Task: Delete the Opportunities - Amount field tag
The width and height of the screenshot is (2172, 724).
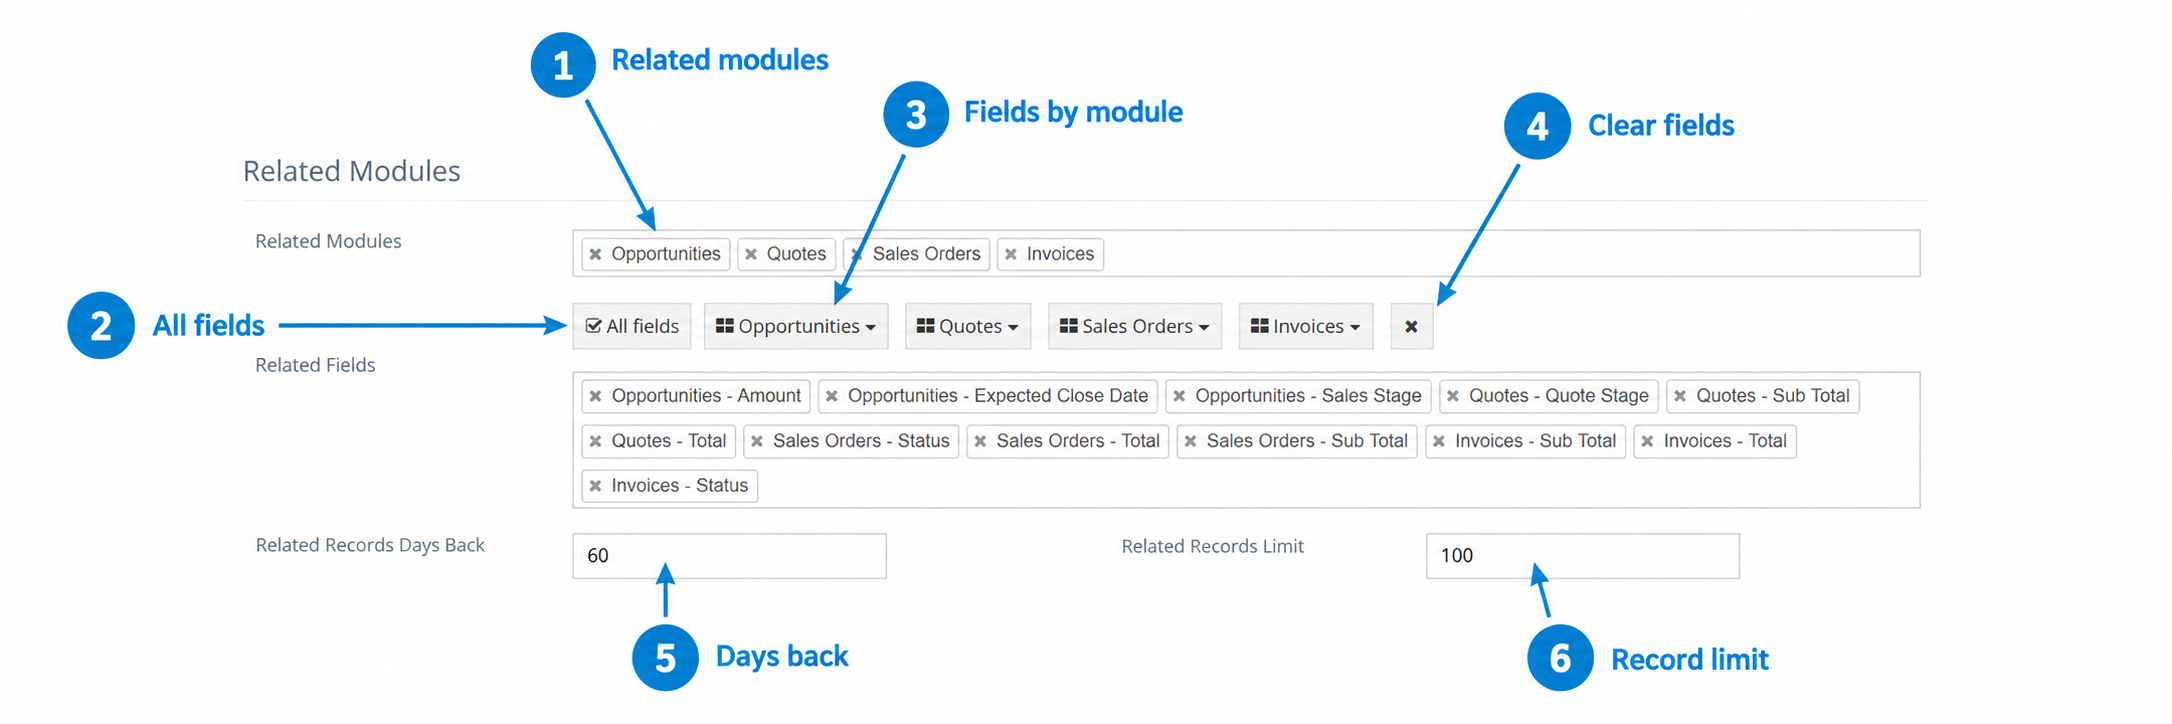Action: (595, 396)
